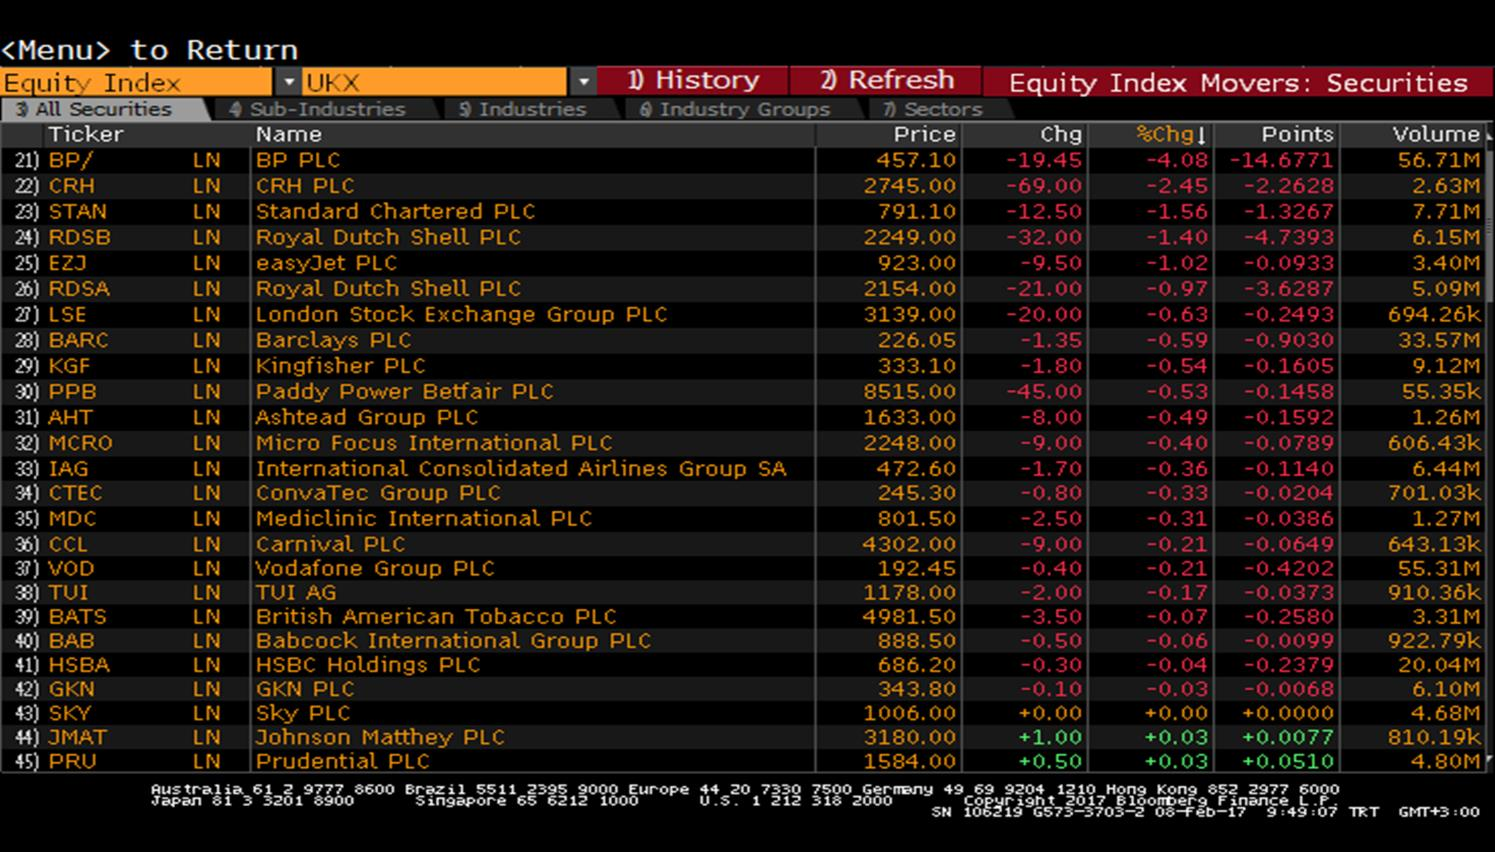The width and height of the screenshot is (1495, 852).
Task: Open HSBC Holdings PLC name
Action: (368, 665)
